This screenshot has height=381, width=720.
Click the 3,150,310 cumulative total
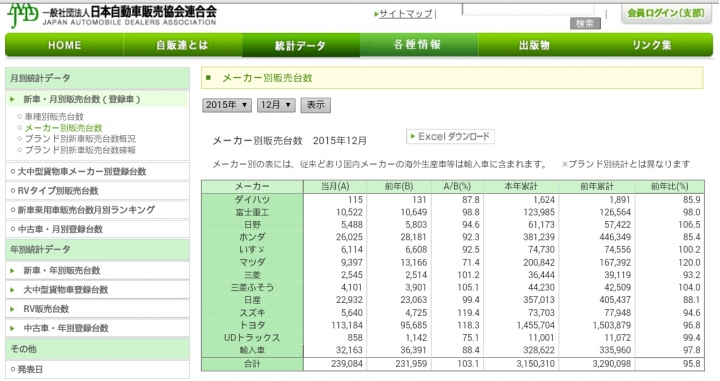534,364
